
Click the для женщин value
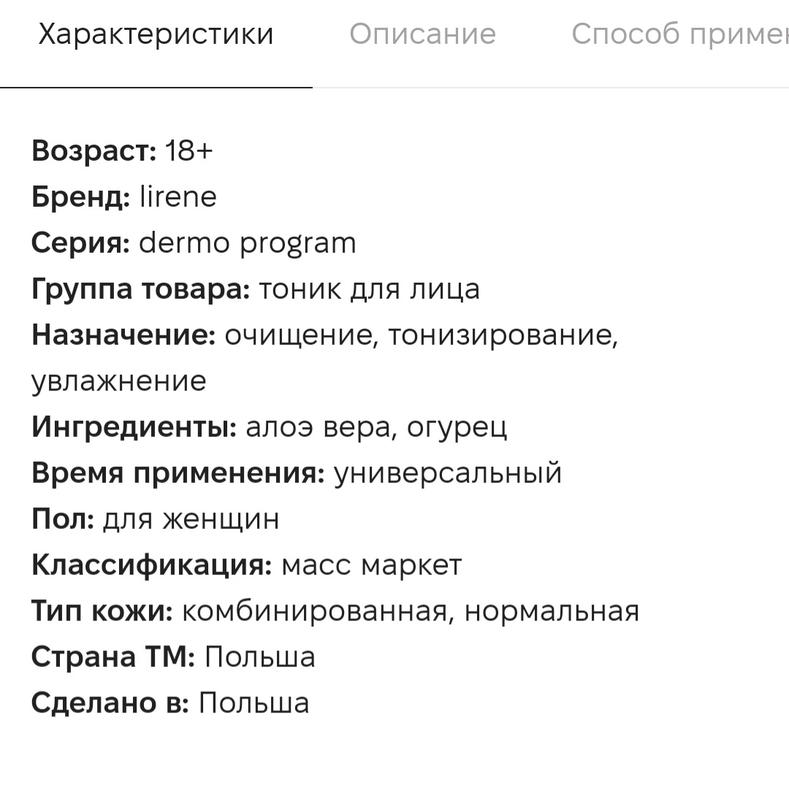pyautogui.click(x=191, y=519)
